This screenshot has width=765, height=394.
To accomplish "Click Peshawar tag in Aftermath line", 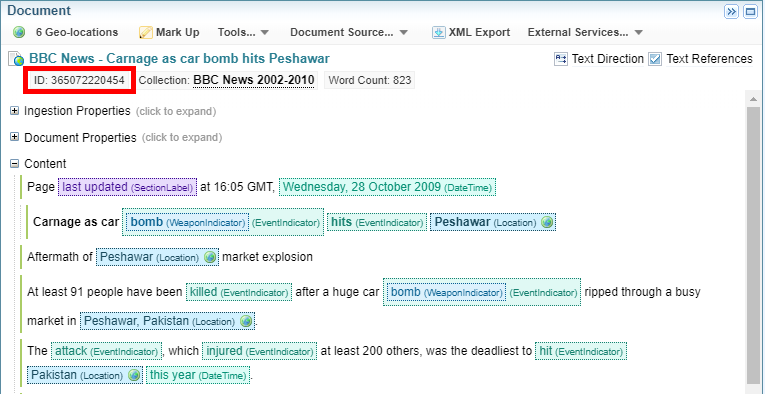I will coord(158,257).
